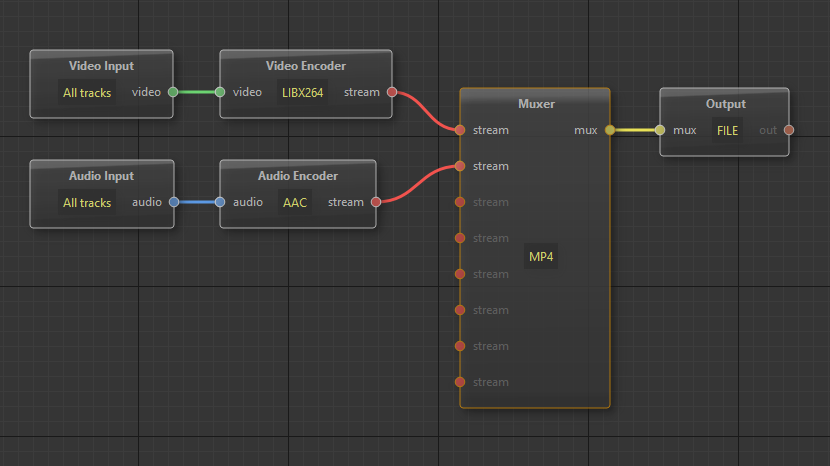
Task: Change the AAC codec on Audio Encoder
Action: coord(295,202)
